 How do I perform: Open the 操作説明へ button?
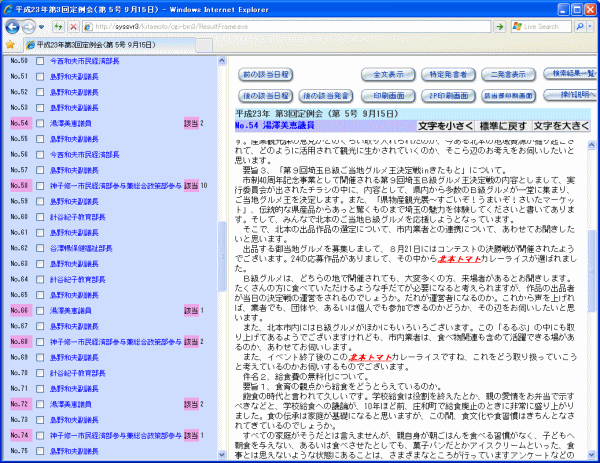(570, 95)
